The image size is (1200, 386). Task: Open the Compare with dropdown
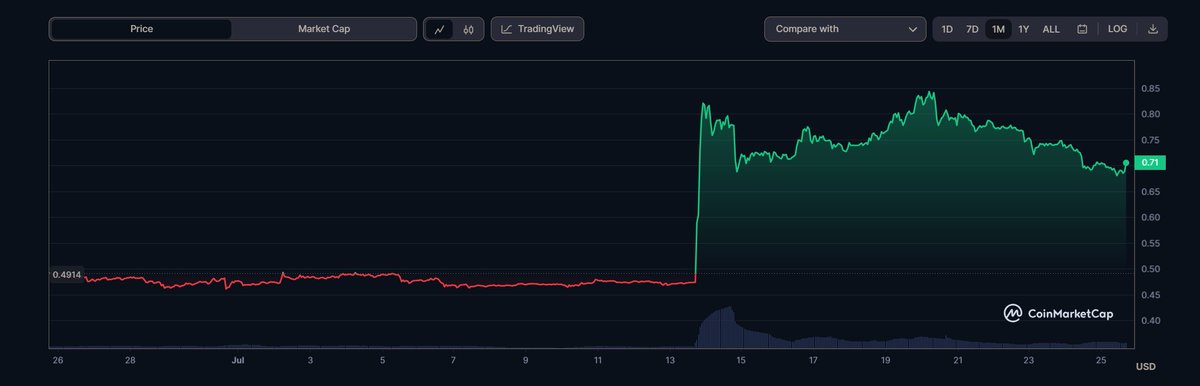point(845,29)
